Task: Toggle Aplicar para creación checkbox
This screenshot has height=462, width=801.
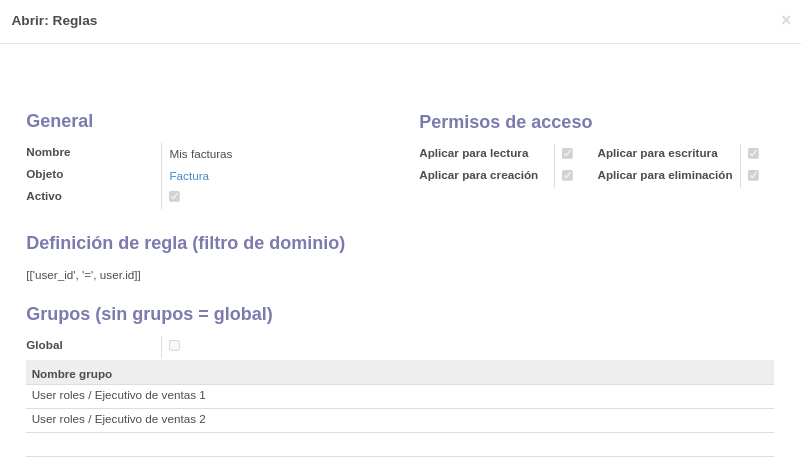Action: pos(567,175)
